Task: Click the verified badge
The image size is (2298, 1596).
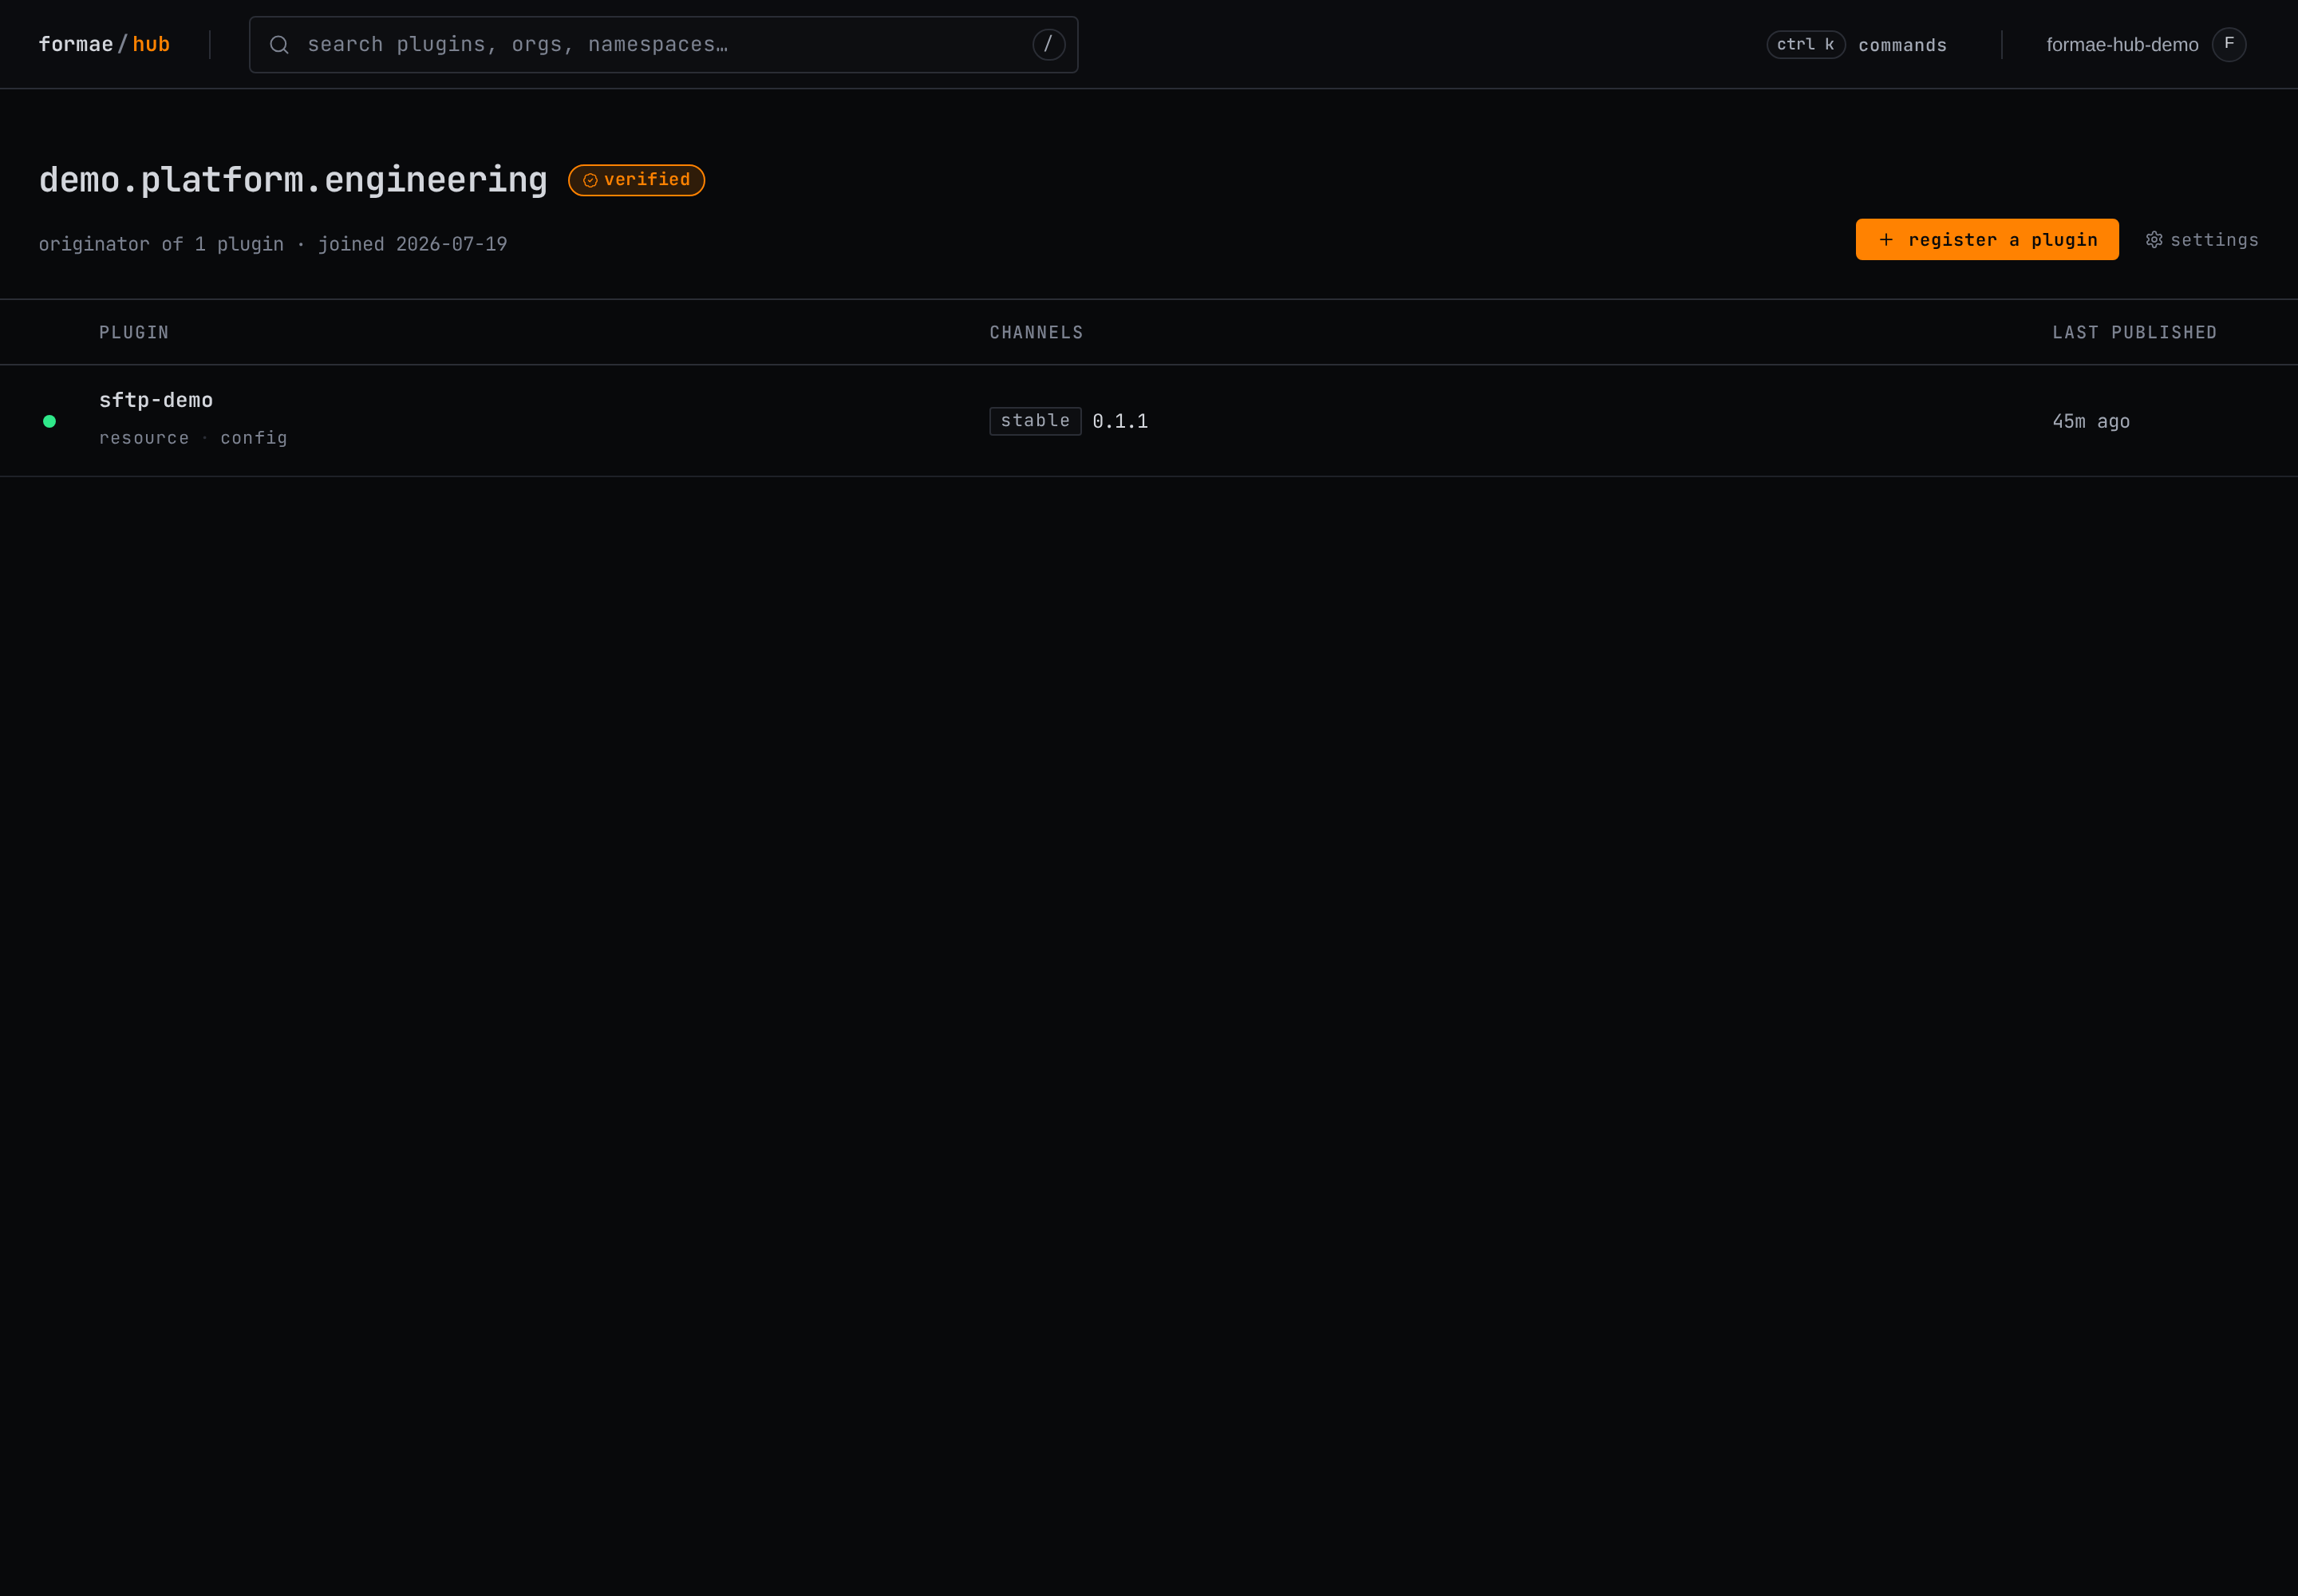Action: [x=636, y=180]
